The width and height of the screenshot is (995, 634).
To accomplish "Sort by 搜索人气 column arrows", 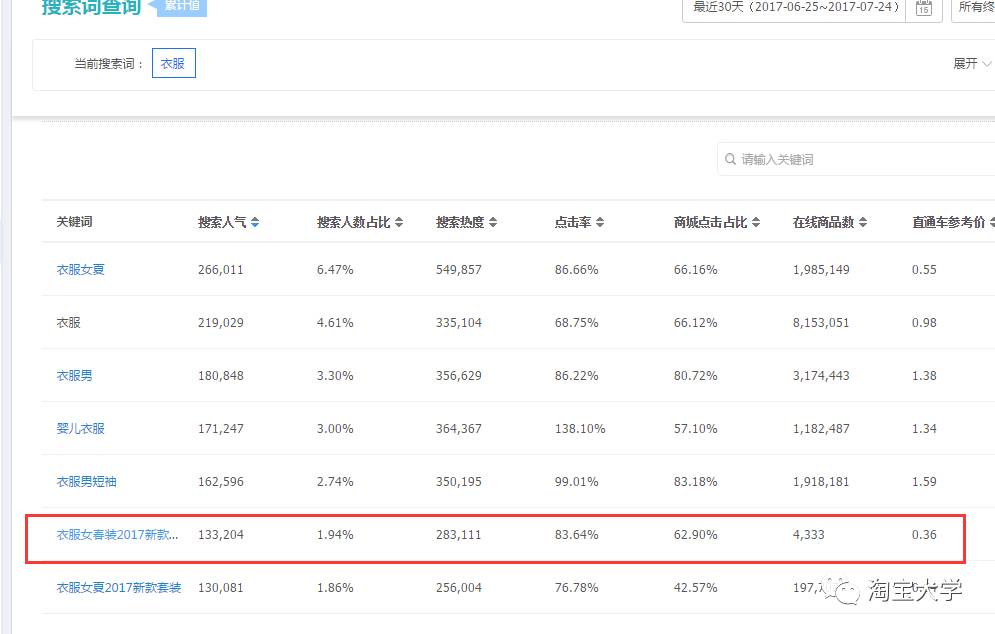I will (255, 223).
